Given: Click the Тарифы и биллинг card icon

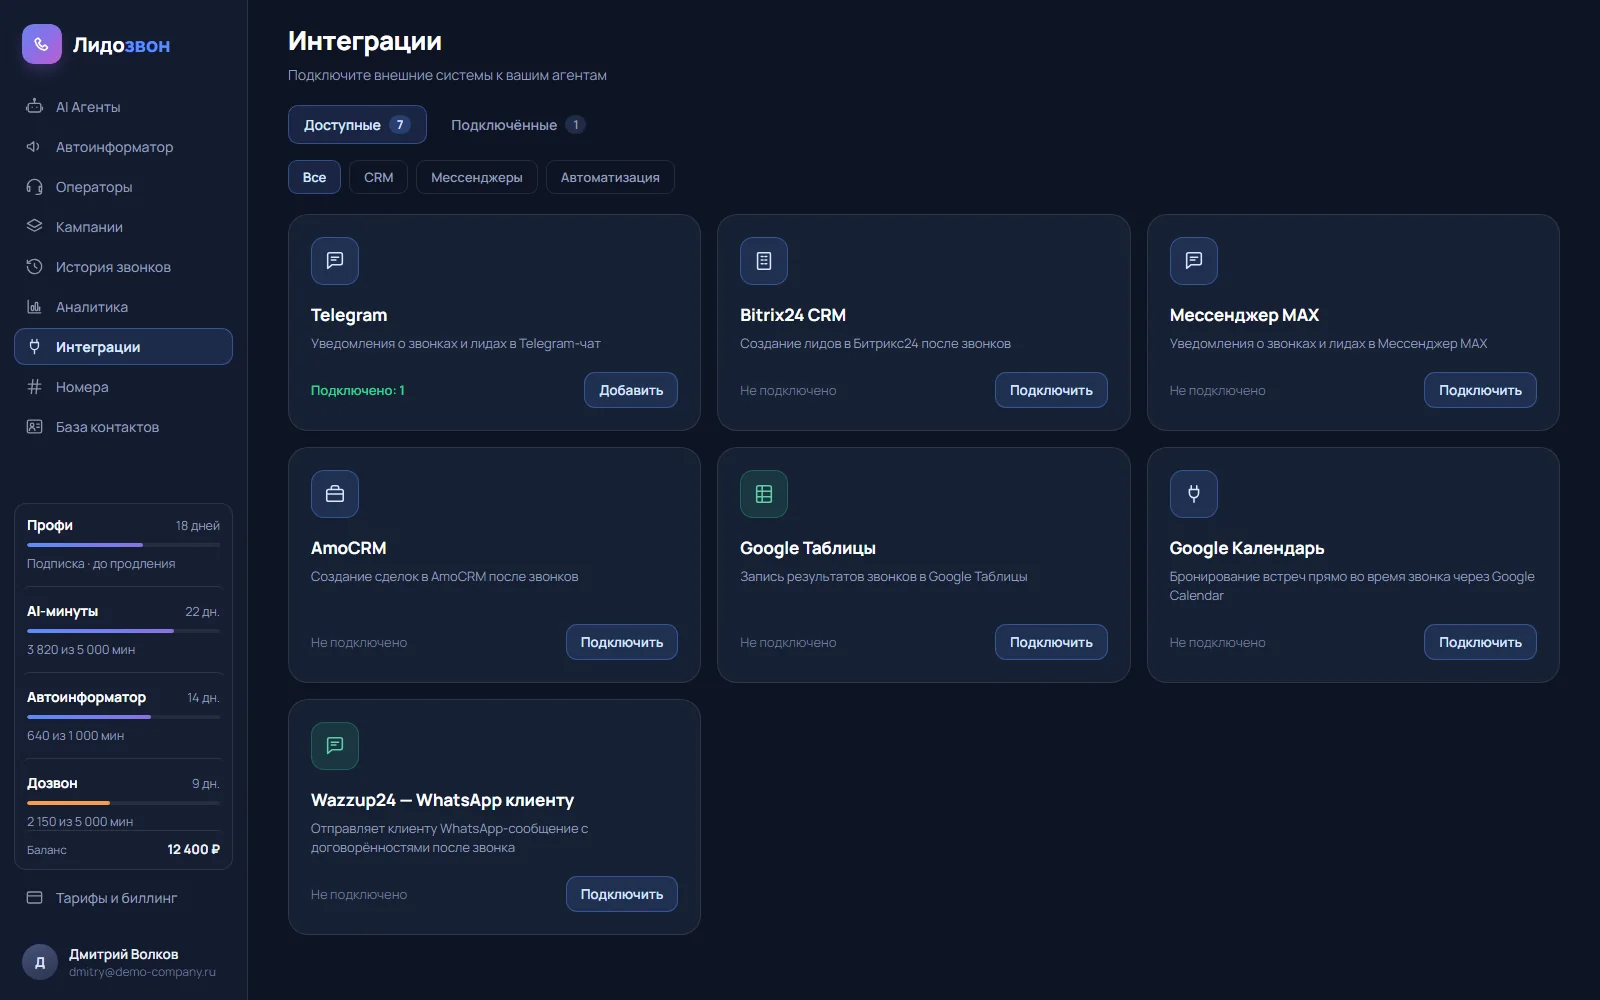Looking at the screenshot, I should click(34, 897).
